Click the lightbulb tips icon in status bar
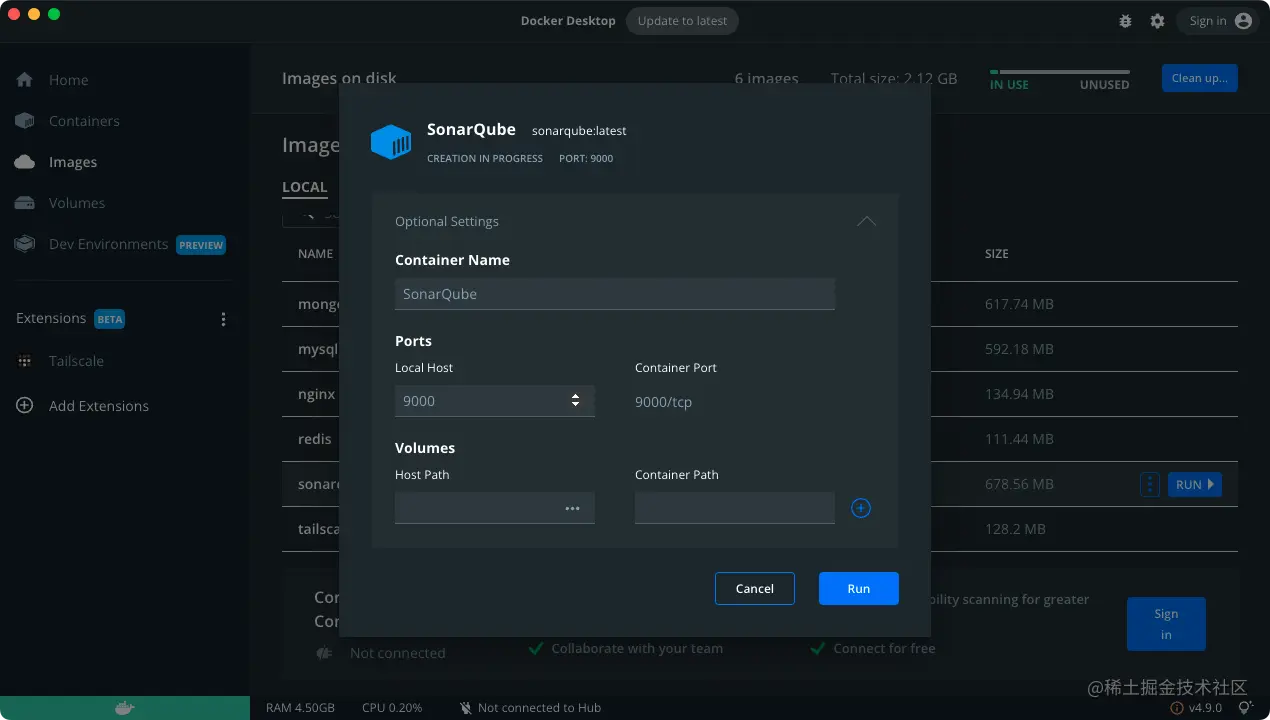This screenshot has width=1270, height=720. coord(1245,708)
